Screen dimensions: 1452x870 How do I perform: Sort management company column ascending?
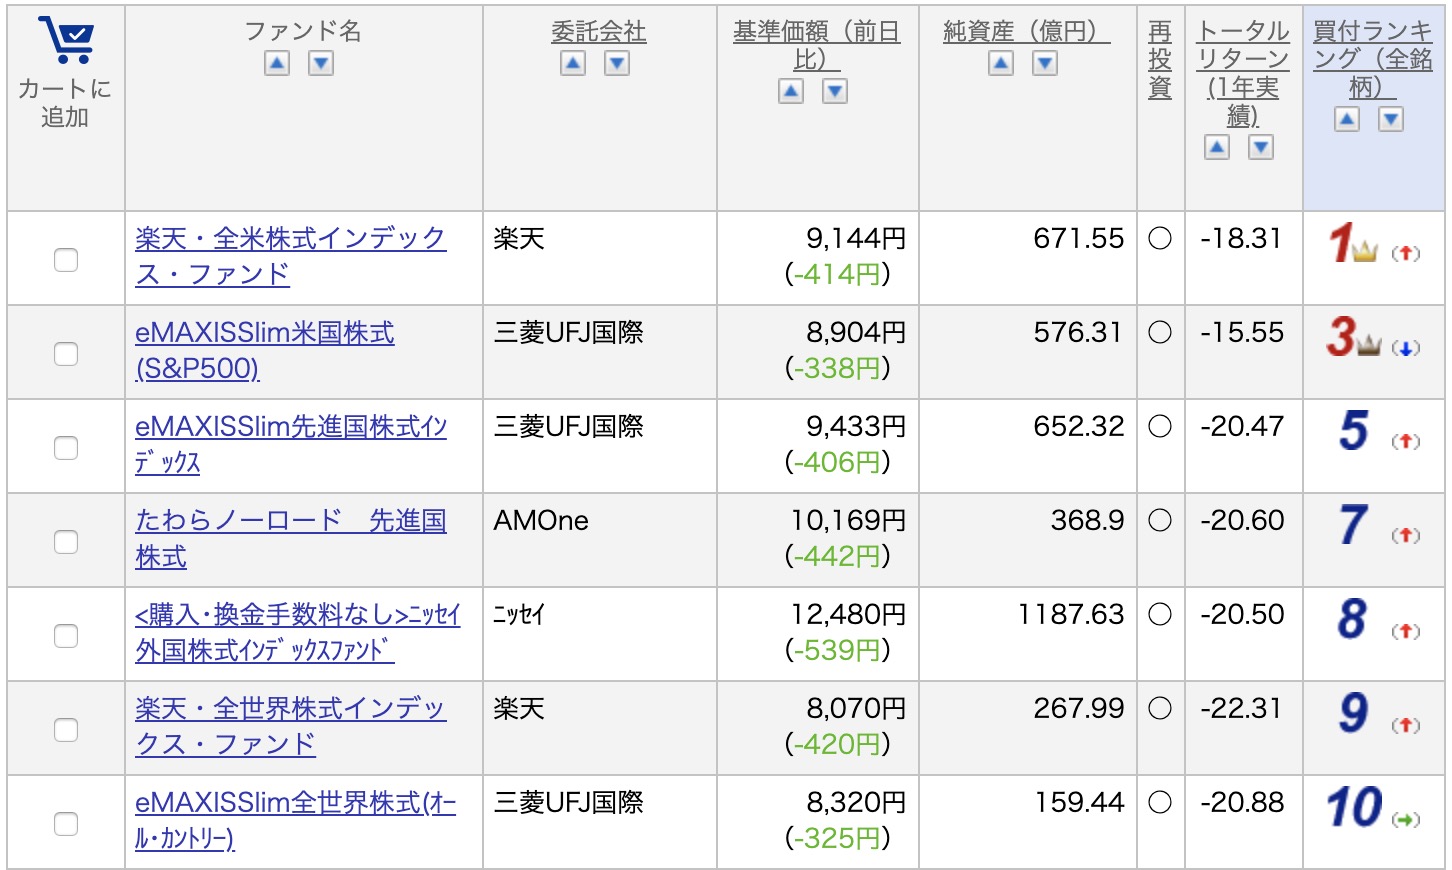(x=573, y=64)
